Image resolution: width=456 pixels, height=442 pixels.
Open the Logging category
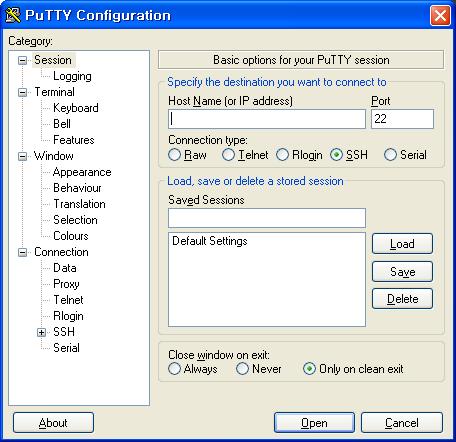[x=72, y=76]
